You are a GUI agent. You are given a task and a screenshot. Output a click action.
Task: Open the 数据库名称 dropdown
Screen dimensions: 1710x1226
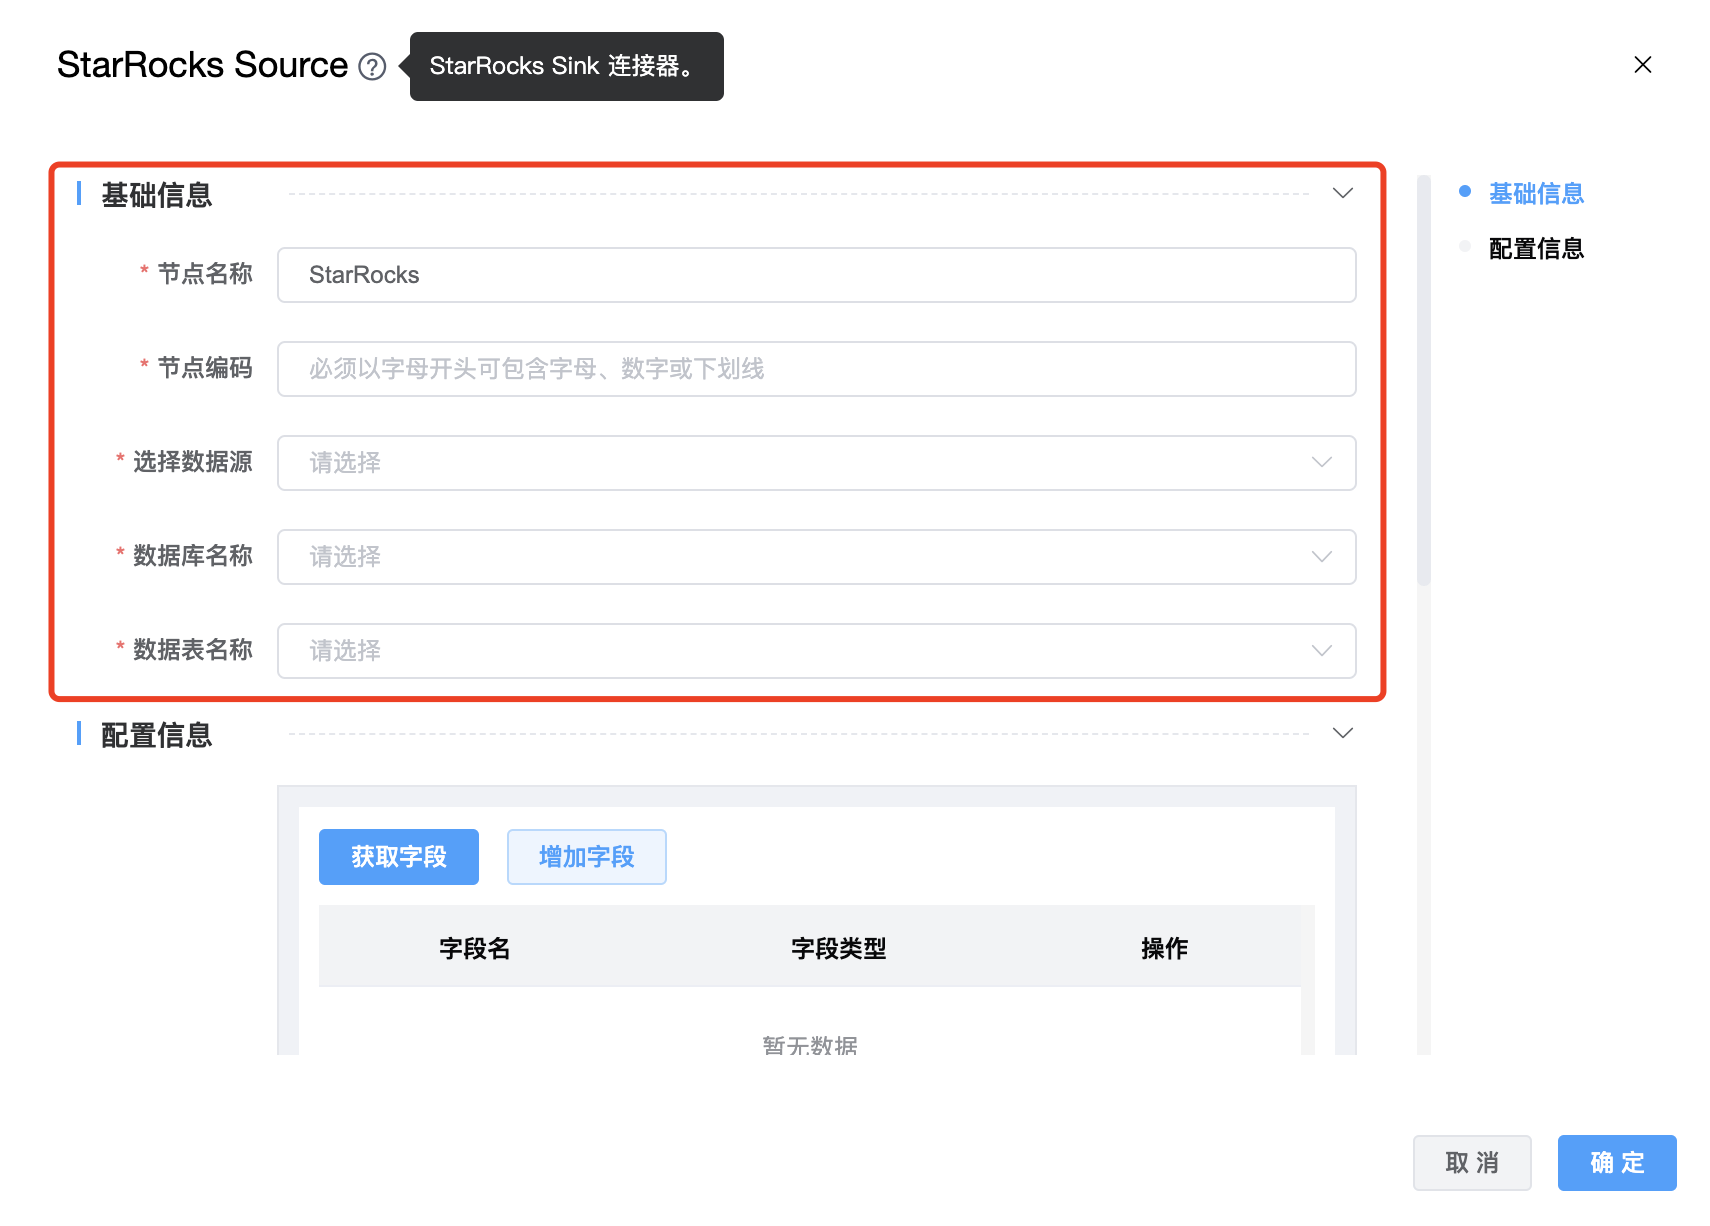(815, 557)
